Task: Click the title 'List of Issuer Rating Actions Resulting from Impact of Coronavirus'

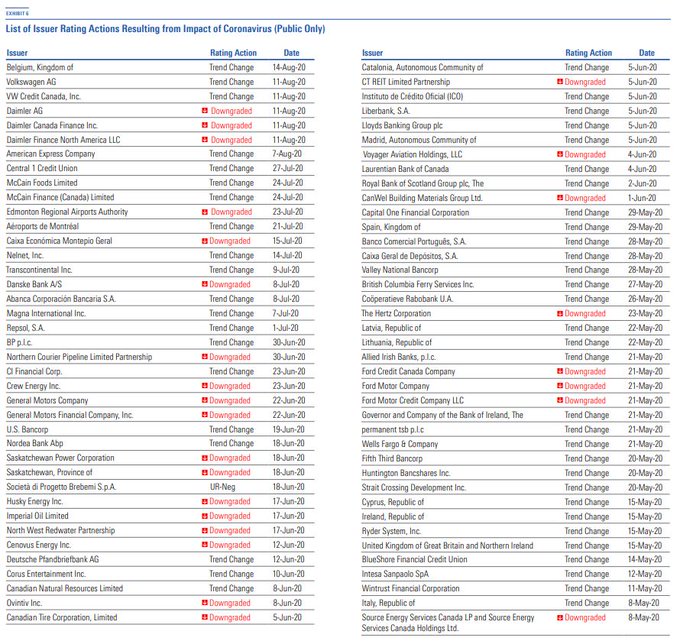Action: [x=165, y=29]
